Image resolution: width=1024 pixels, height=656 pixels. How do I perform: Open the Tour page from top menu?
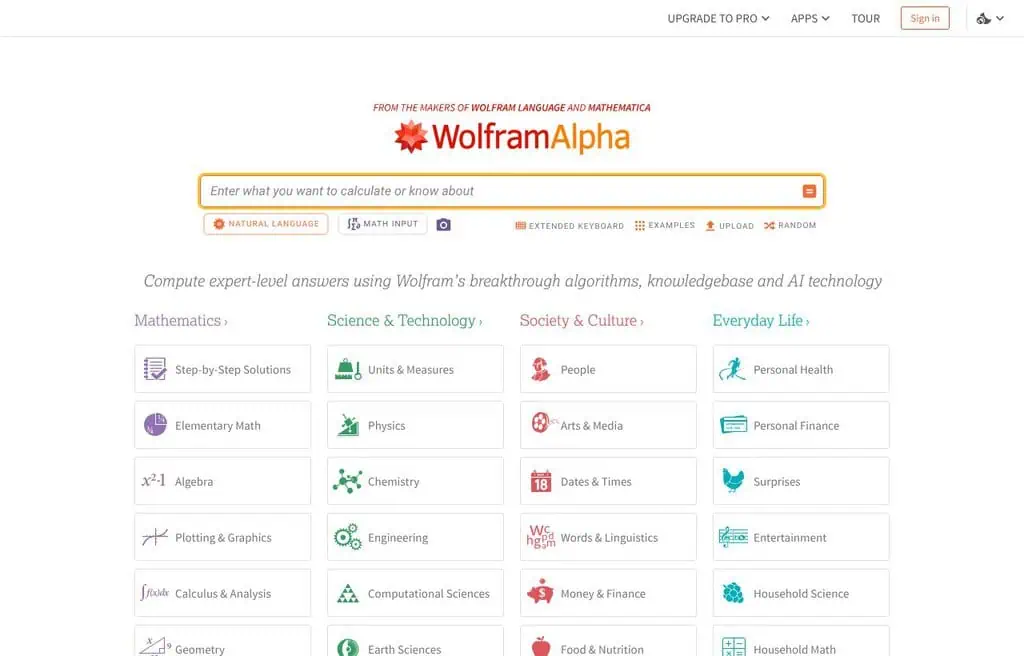(865, 18)
